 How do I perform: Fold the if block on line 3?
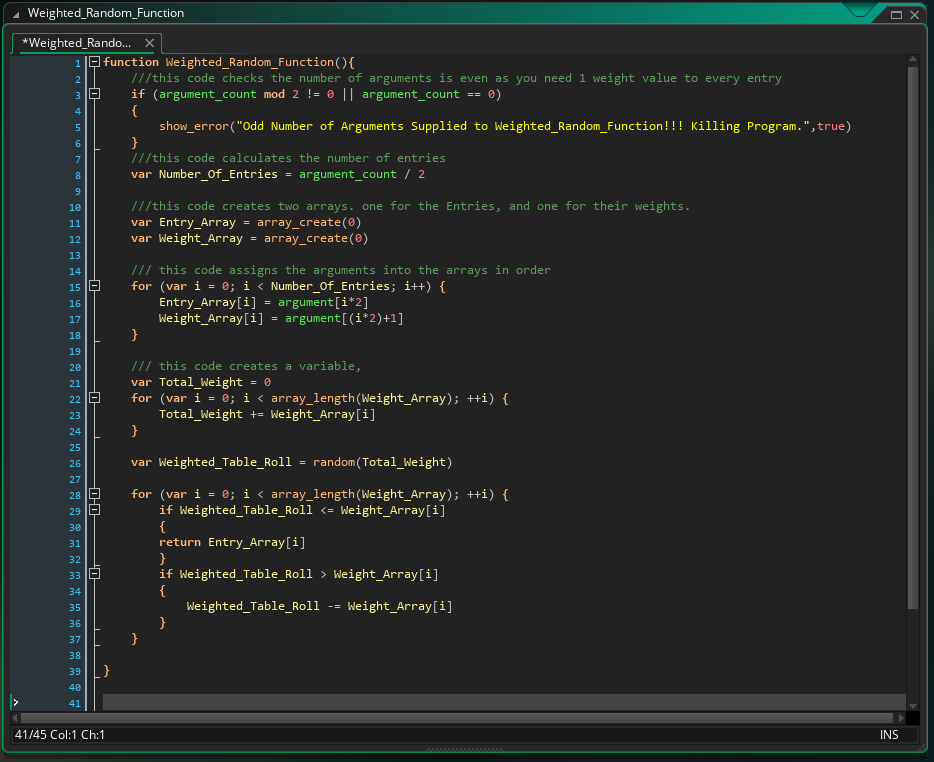95,94
